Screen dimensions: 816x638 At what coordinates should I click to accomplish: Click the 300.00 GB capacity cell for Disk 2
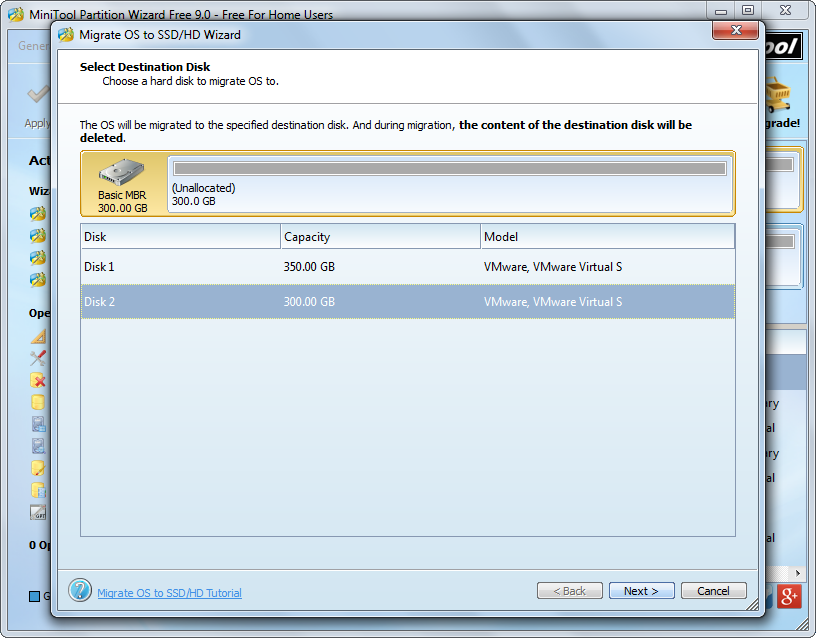(309, 302)
